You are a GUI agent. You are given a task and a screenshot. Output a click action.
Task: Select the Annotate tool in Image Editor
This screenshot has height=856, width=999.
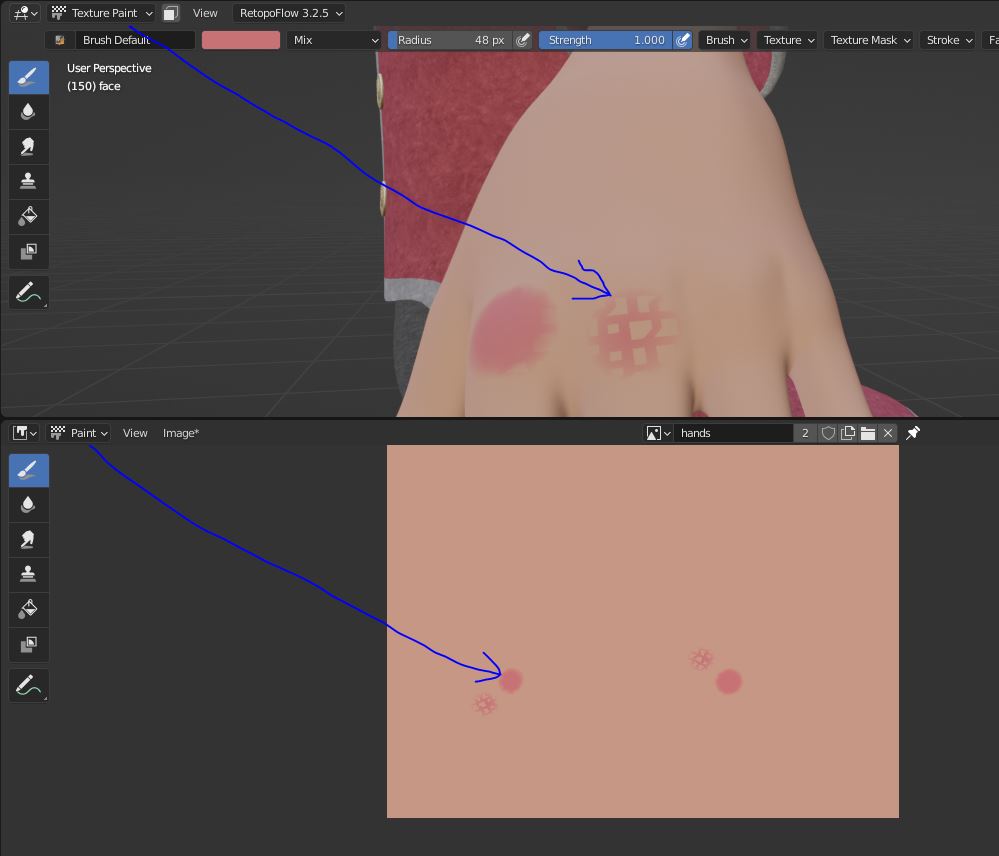29,685
